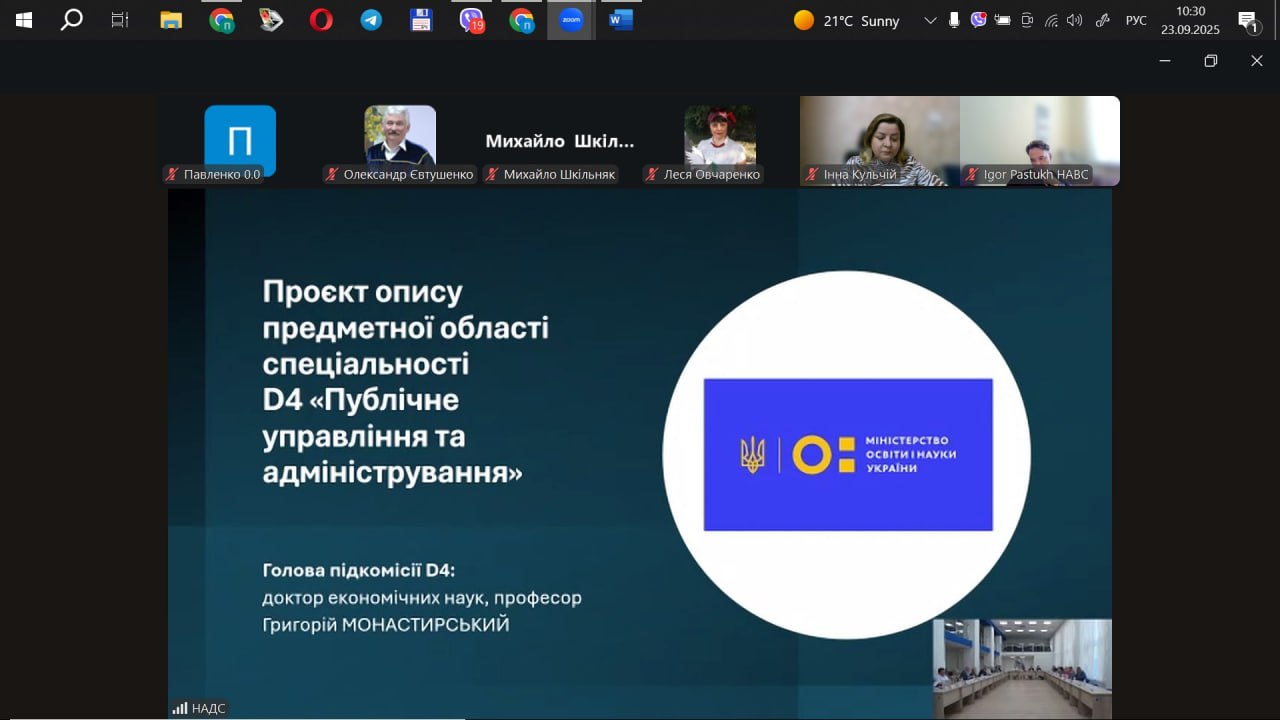Select the Zoom taskbar icon
Image resolution: width=1280 pixels, height=720 pixels.
(571, 20)
